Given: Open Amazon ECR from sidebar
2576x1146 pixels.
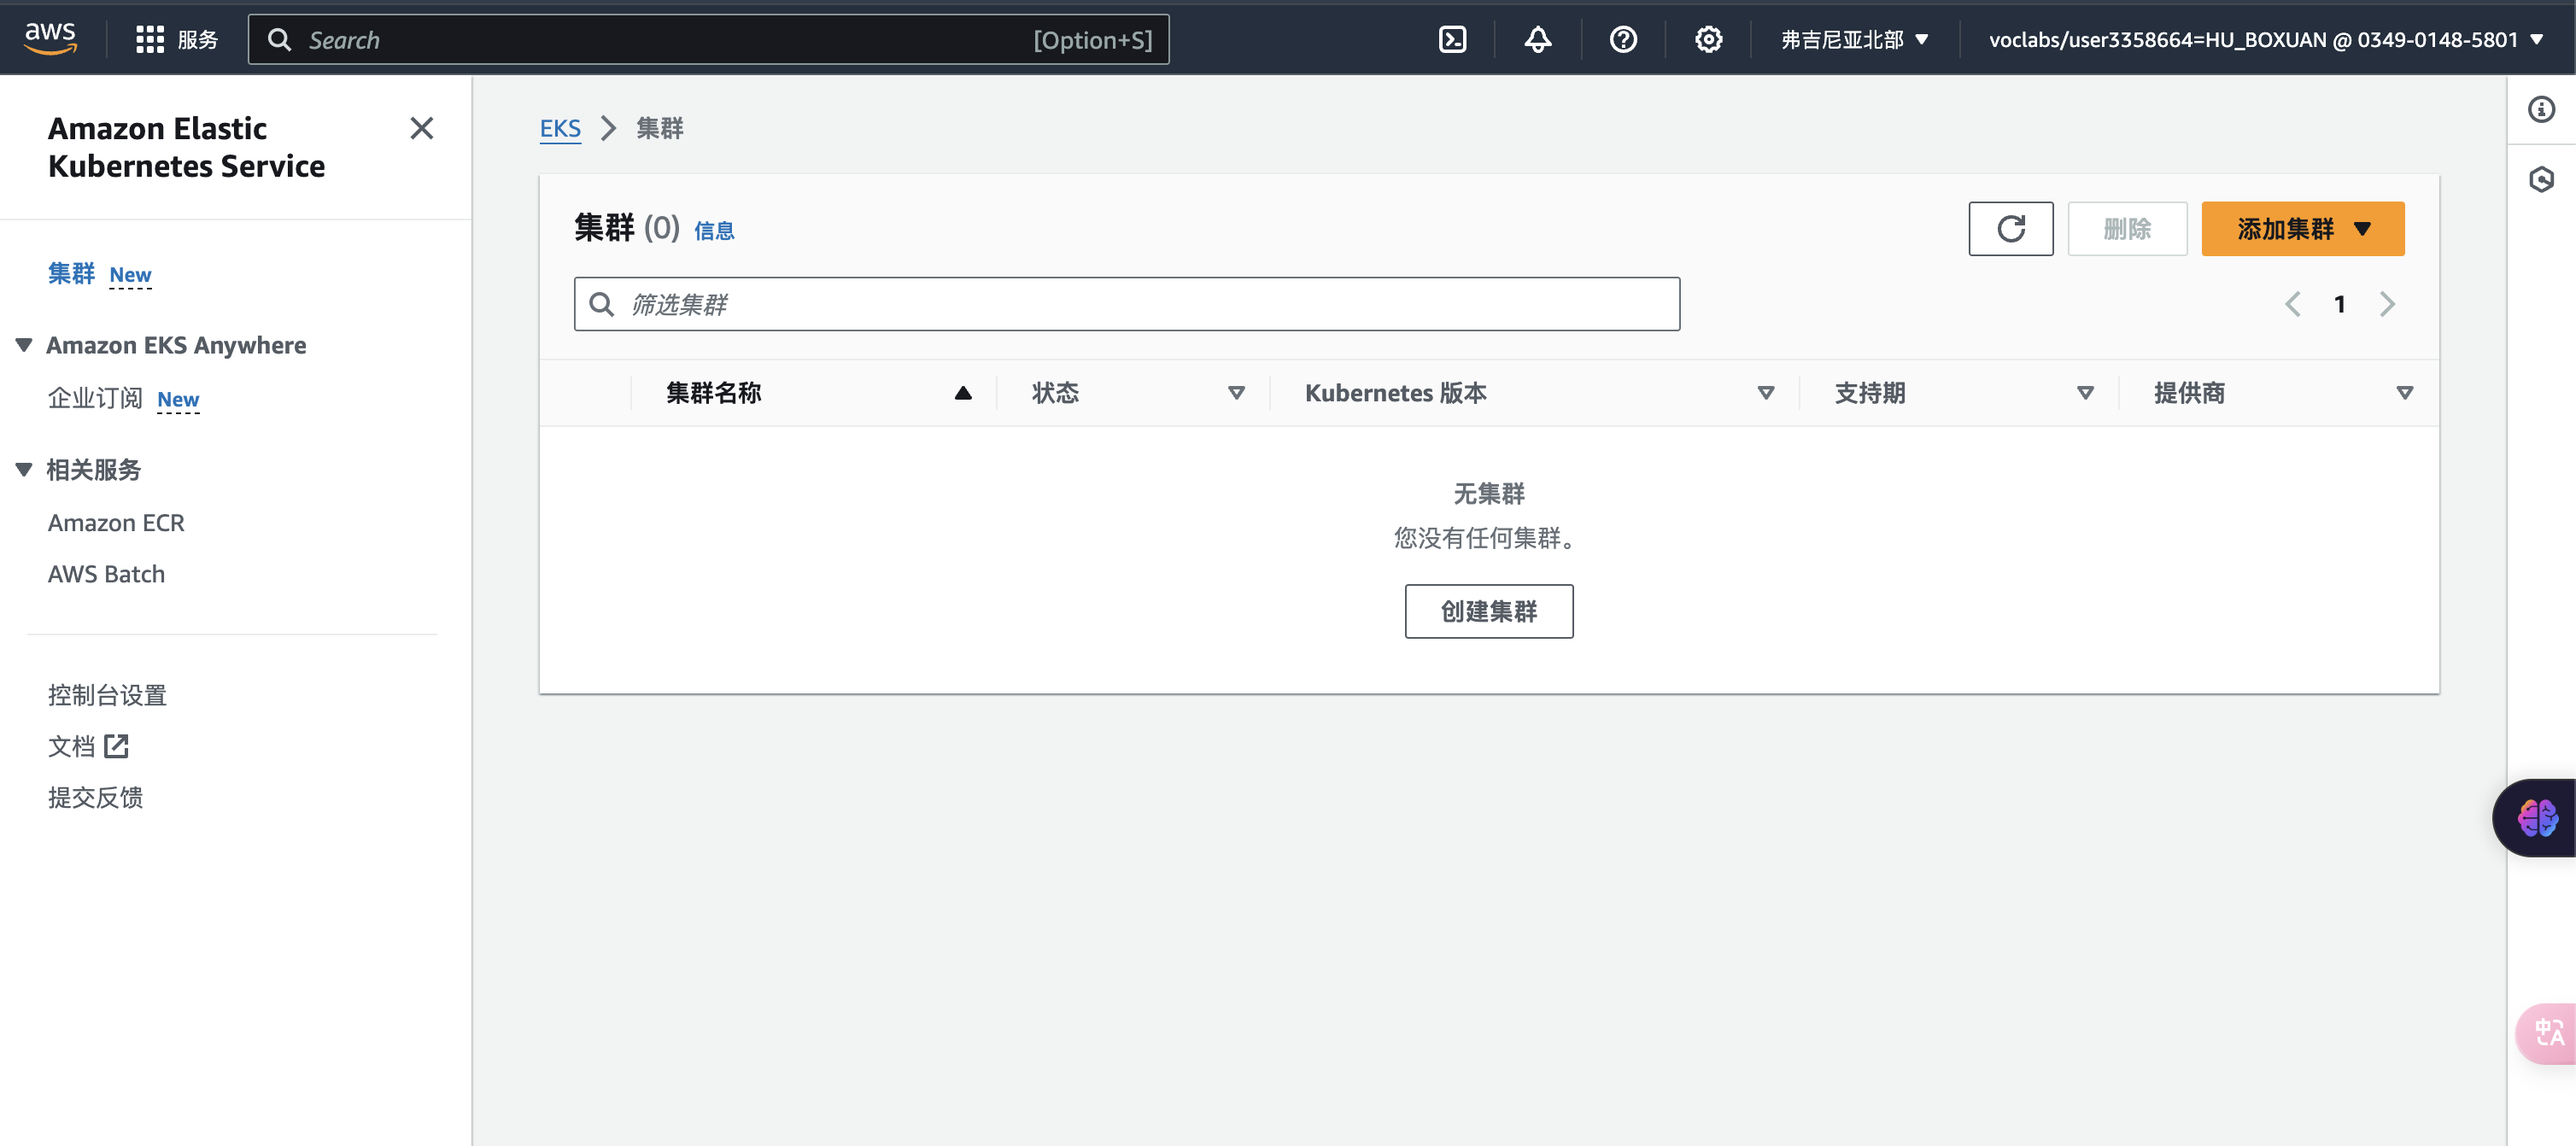Looking at the screenshot, I should tap(116, 523).
